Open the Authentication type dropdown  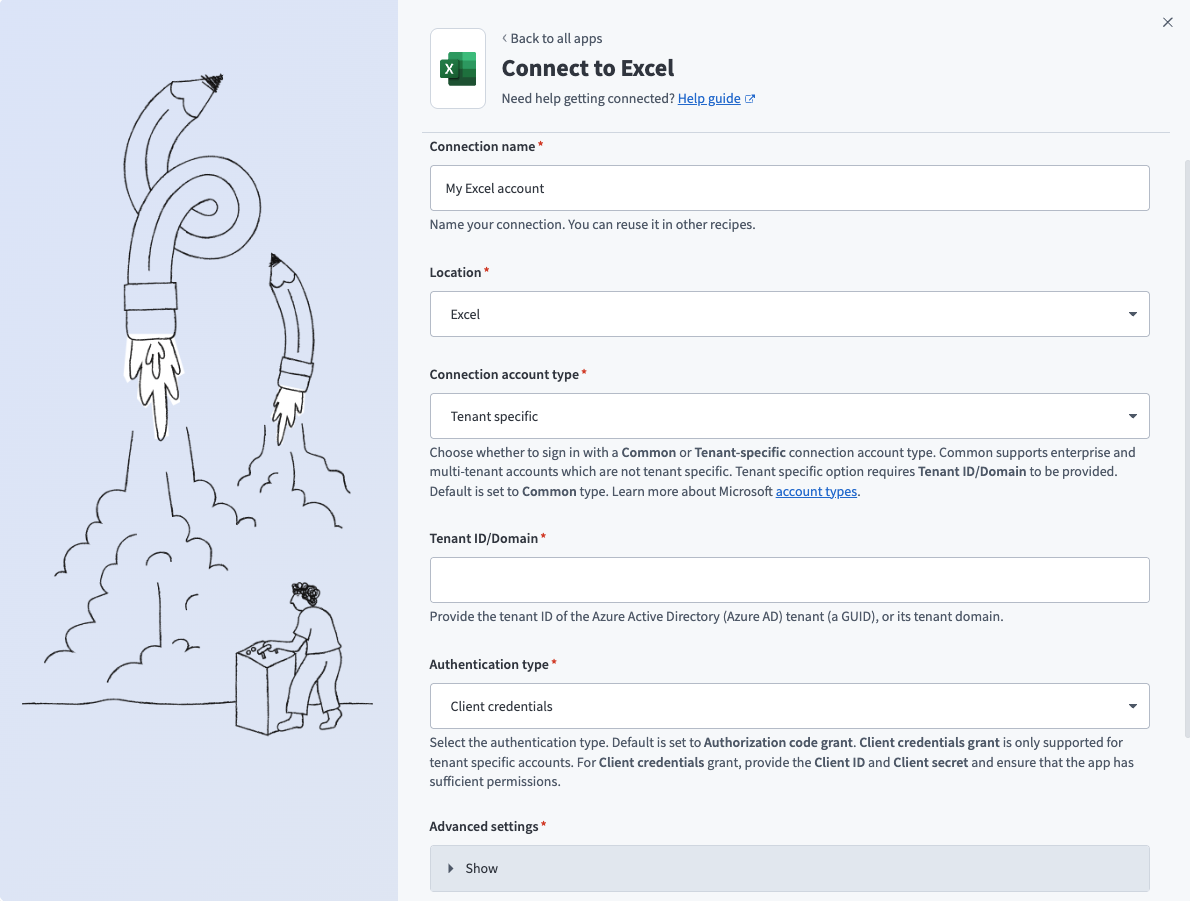click(789, 706)
